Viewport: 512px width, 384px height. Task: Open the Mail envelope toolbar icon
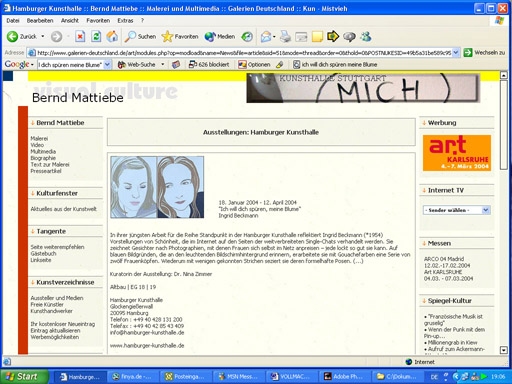point(266,36)
